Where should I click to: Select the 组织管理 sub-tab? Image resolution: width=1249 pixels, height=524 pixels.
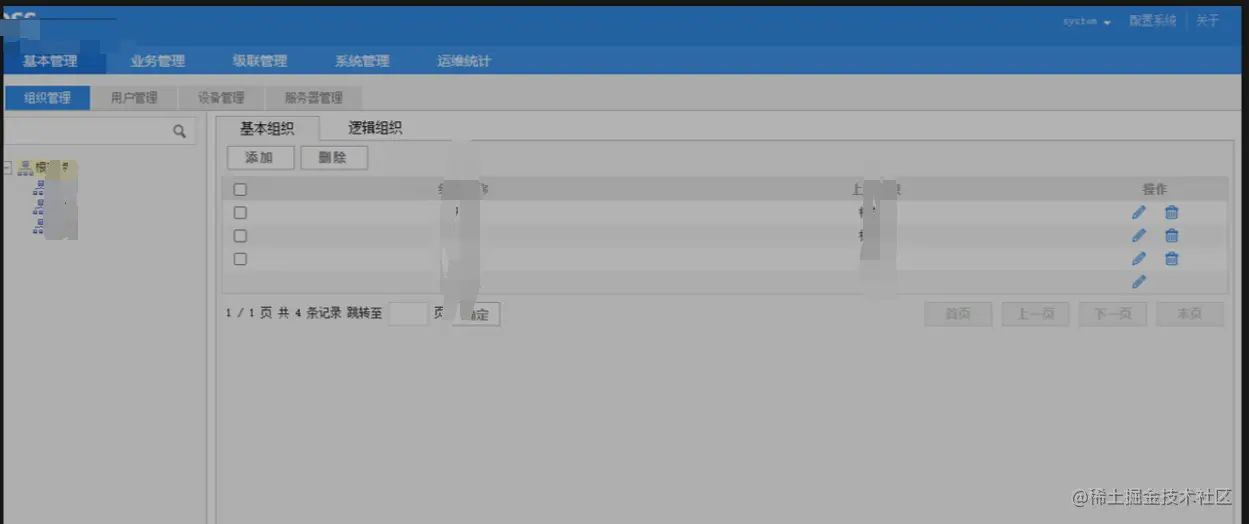(47, 98)
